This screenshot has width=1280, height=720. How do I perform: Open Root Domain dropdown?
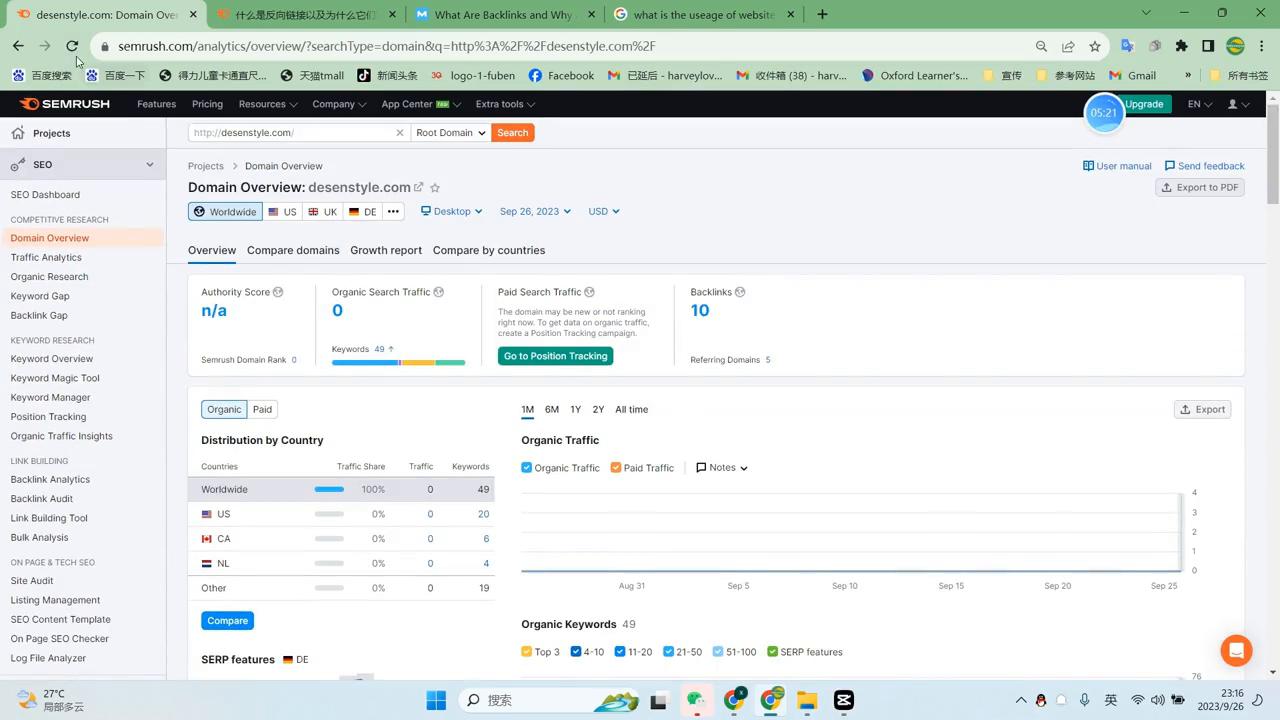(x=450, y=132)
